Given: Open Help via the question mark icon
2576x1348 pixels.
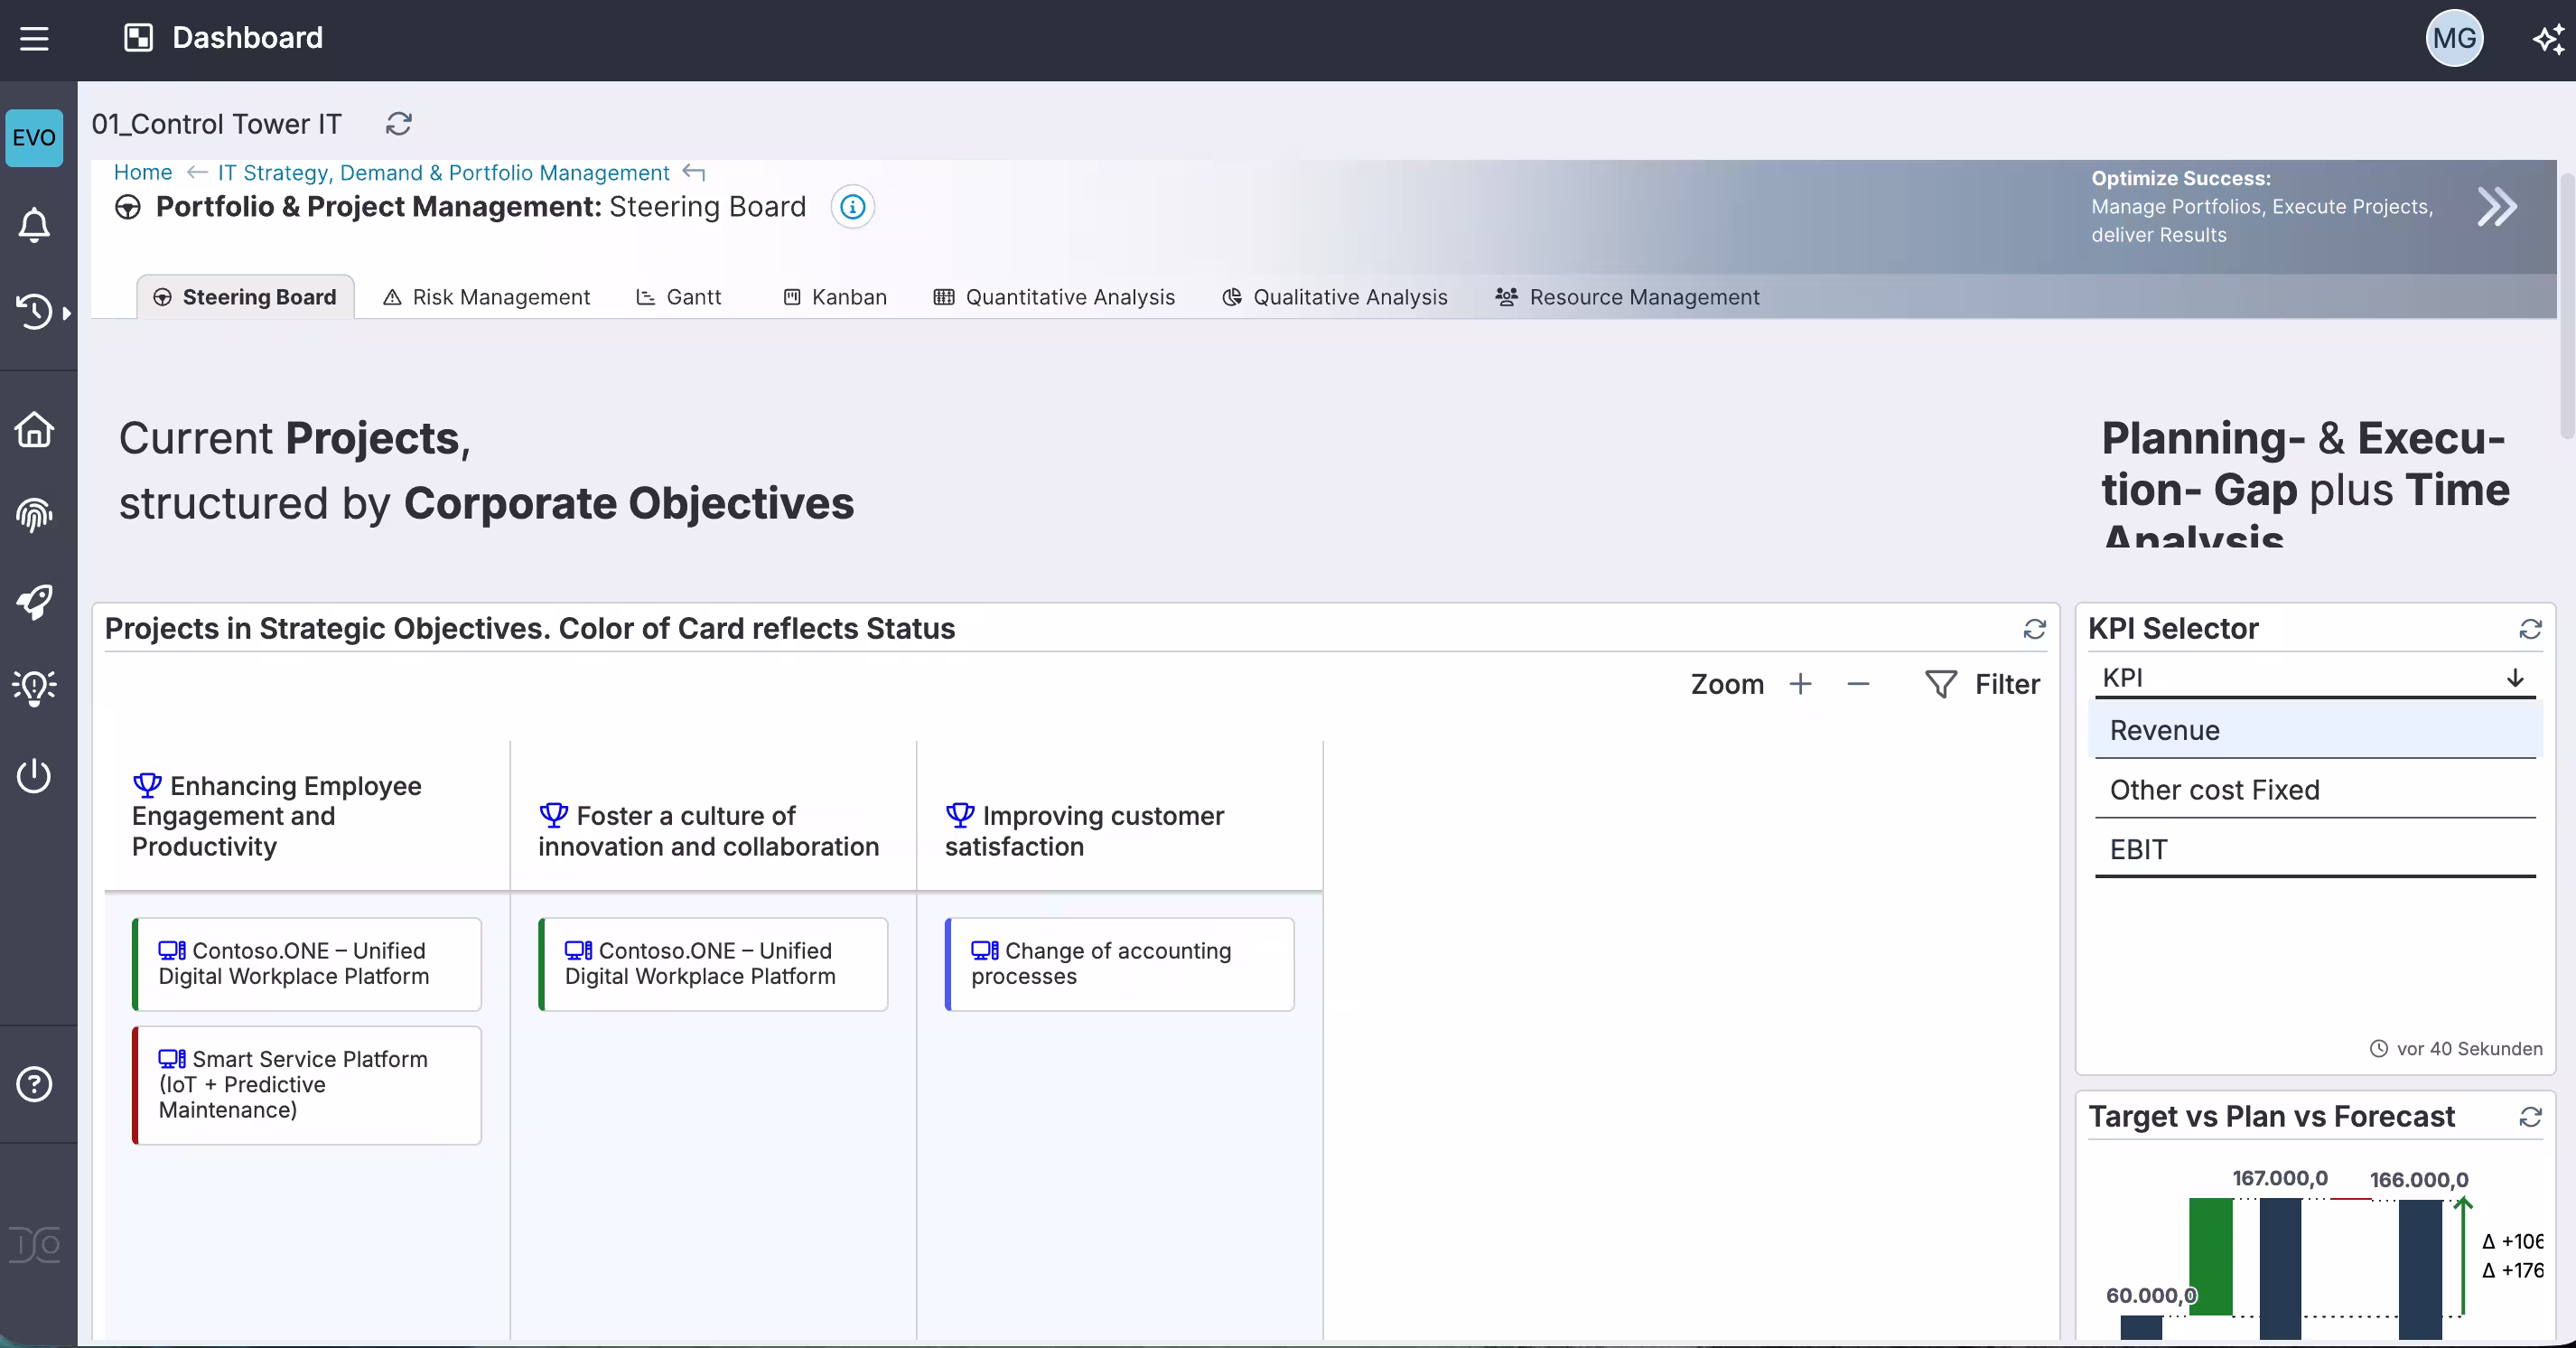Looking at the screenshot, I should point(34,1083).
